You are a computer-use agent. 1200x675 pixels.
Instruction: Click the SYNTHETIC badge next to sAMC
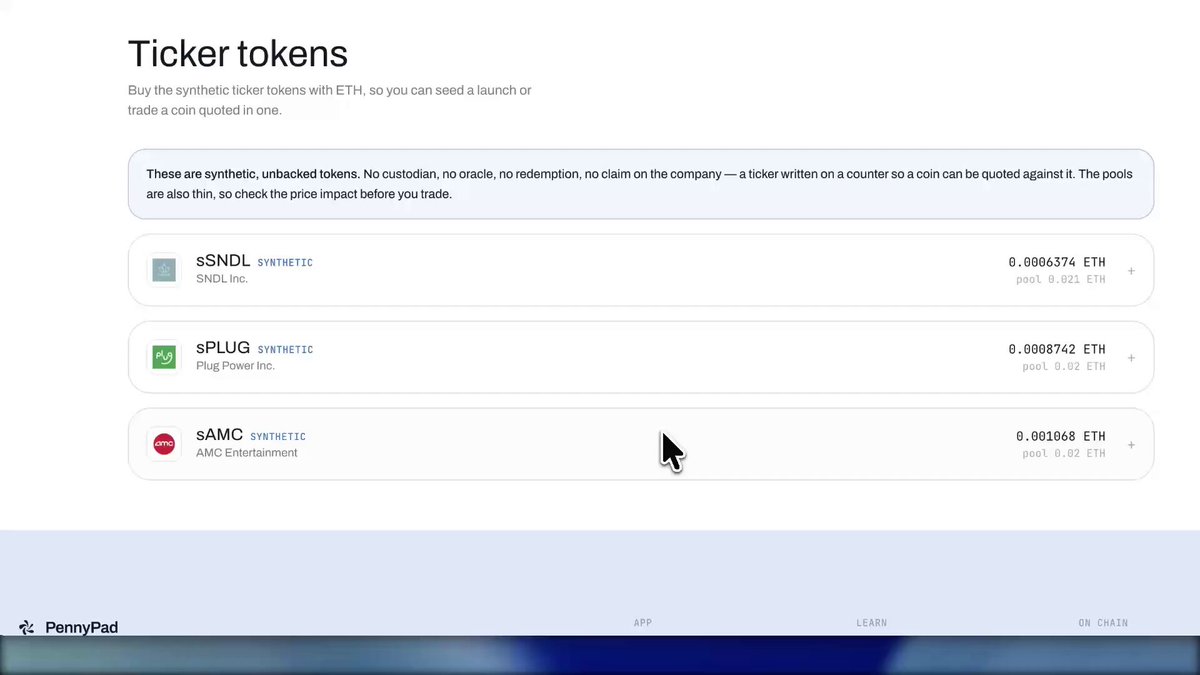point(278,437)
